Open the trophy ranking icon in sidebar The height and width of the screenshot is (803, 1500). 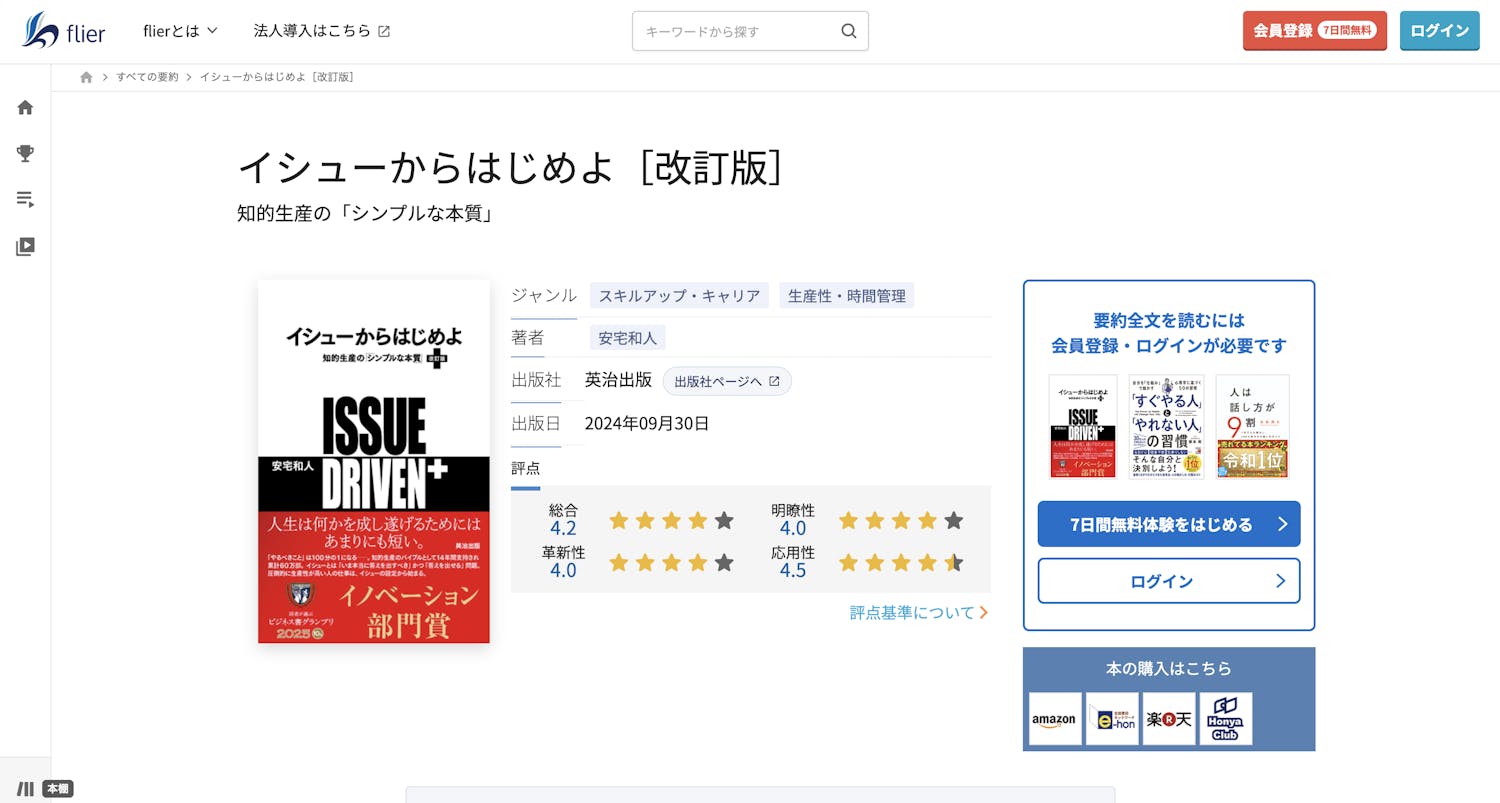25,153
